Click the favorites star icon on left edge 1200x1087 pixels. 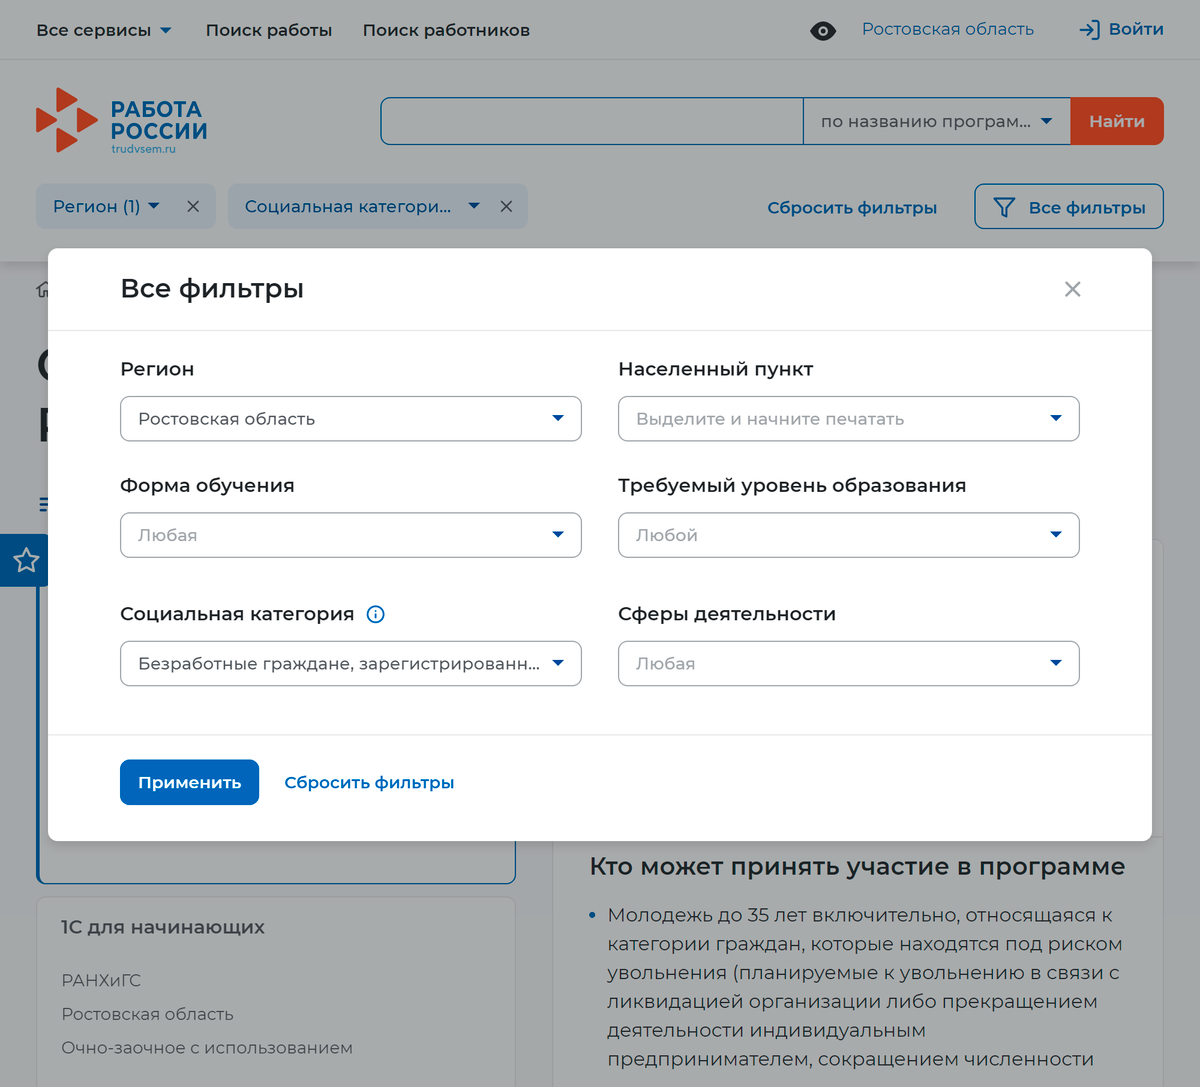point(25,560)
